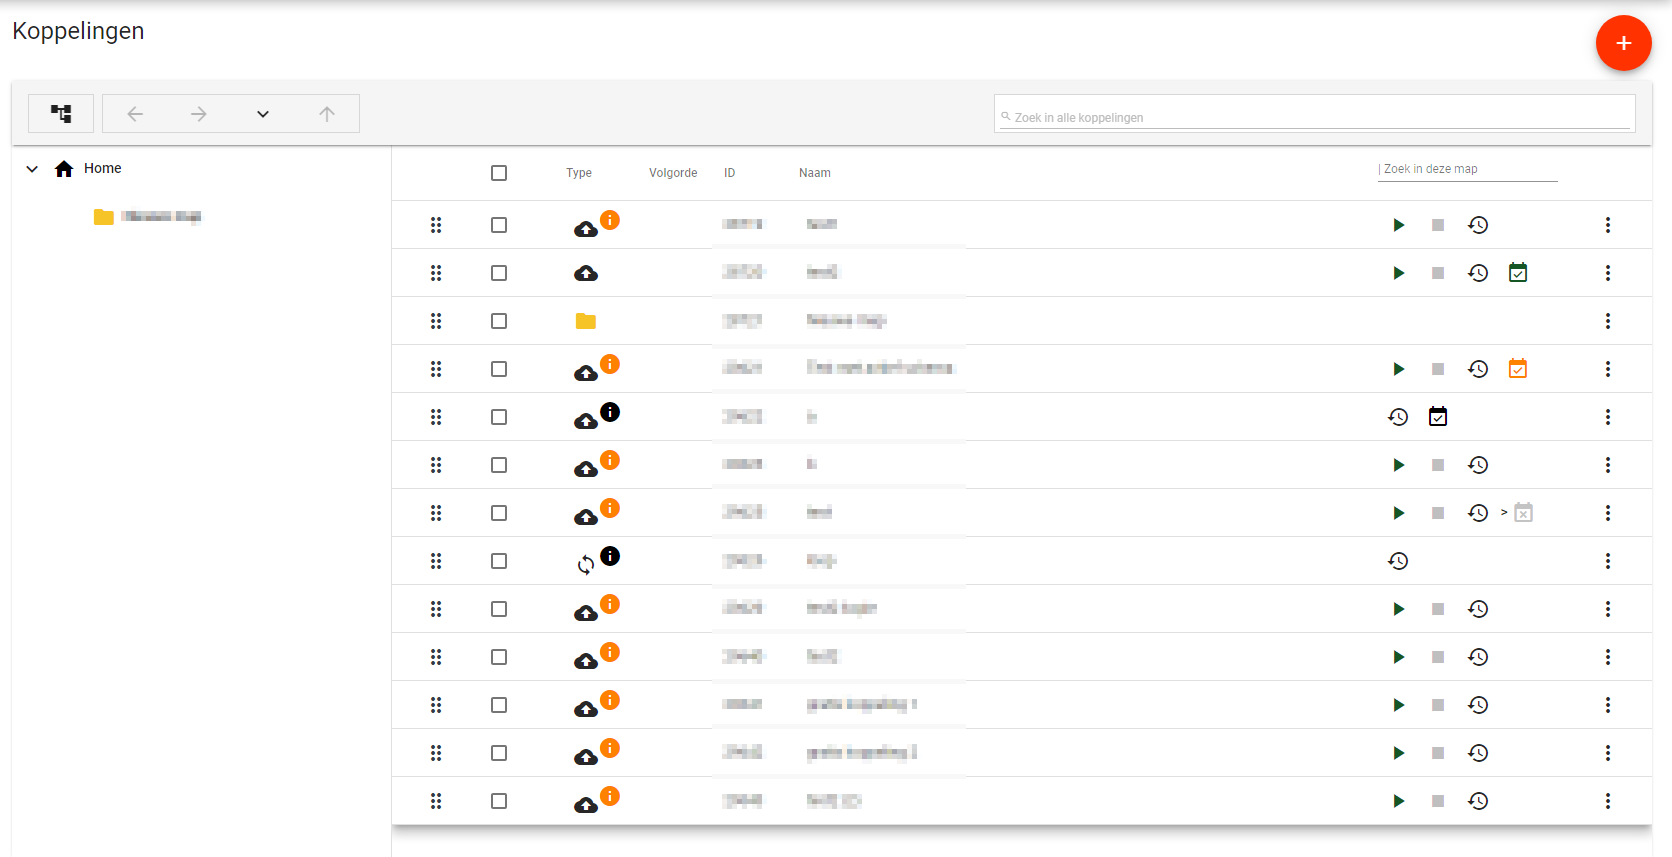Navigate forward with the right arrow
This screenshot has height=857, width=1672.
199,114
